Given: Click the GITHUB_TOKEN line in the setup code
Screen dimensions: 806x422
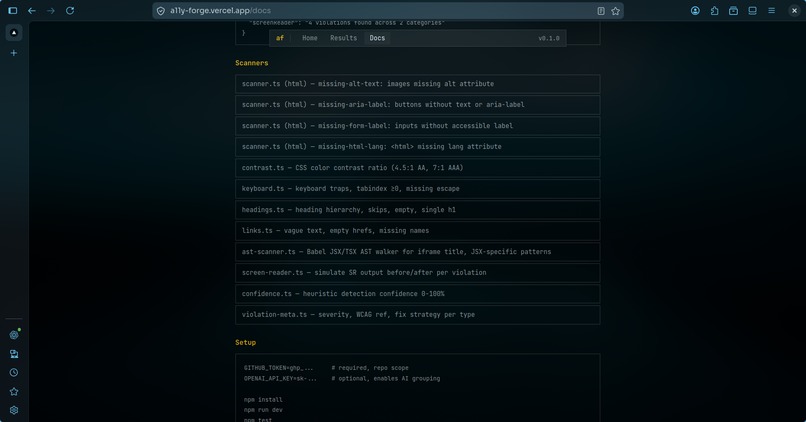Looking at the screenshot, I should [x=326, y=368].
